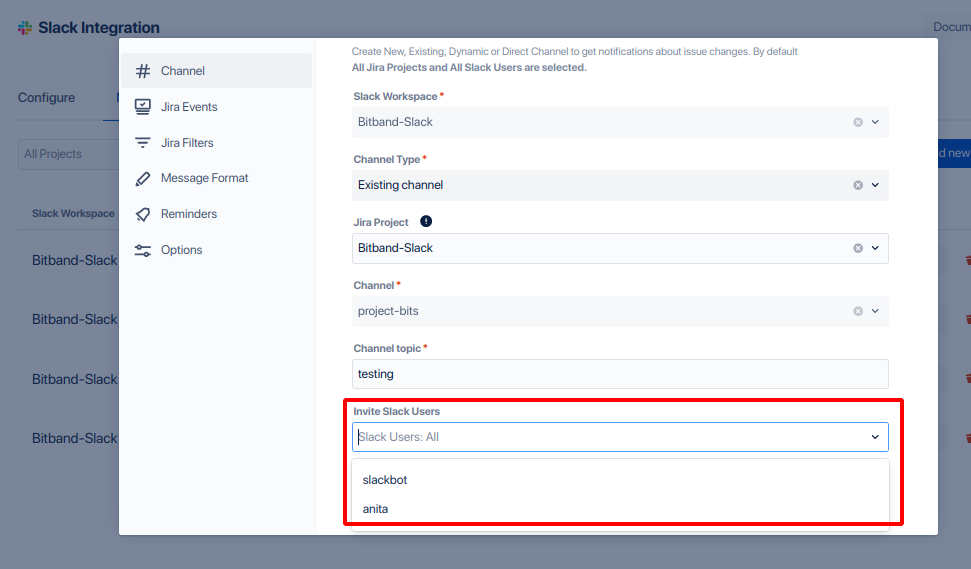Click the Slack logo icon in the header
The height and width of the screenshot is (569, 971).
click(x=25, y=28)
